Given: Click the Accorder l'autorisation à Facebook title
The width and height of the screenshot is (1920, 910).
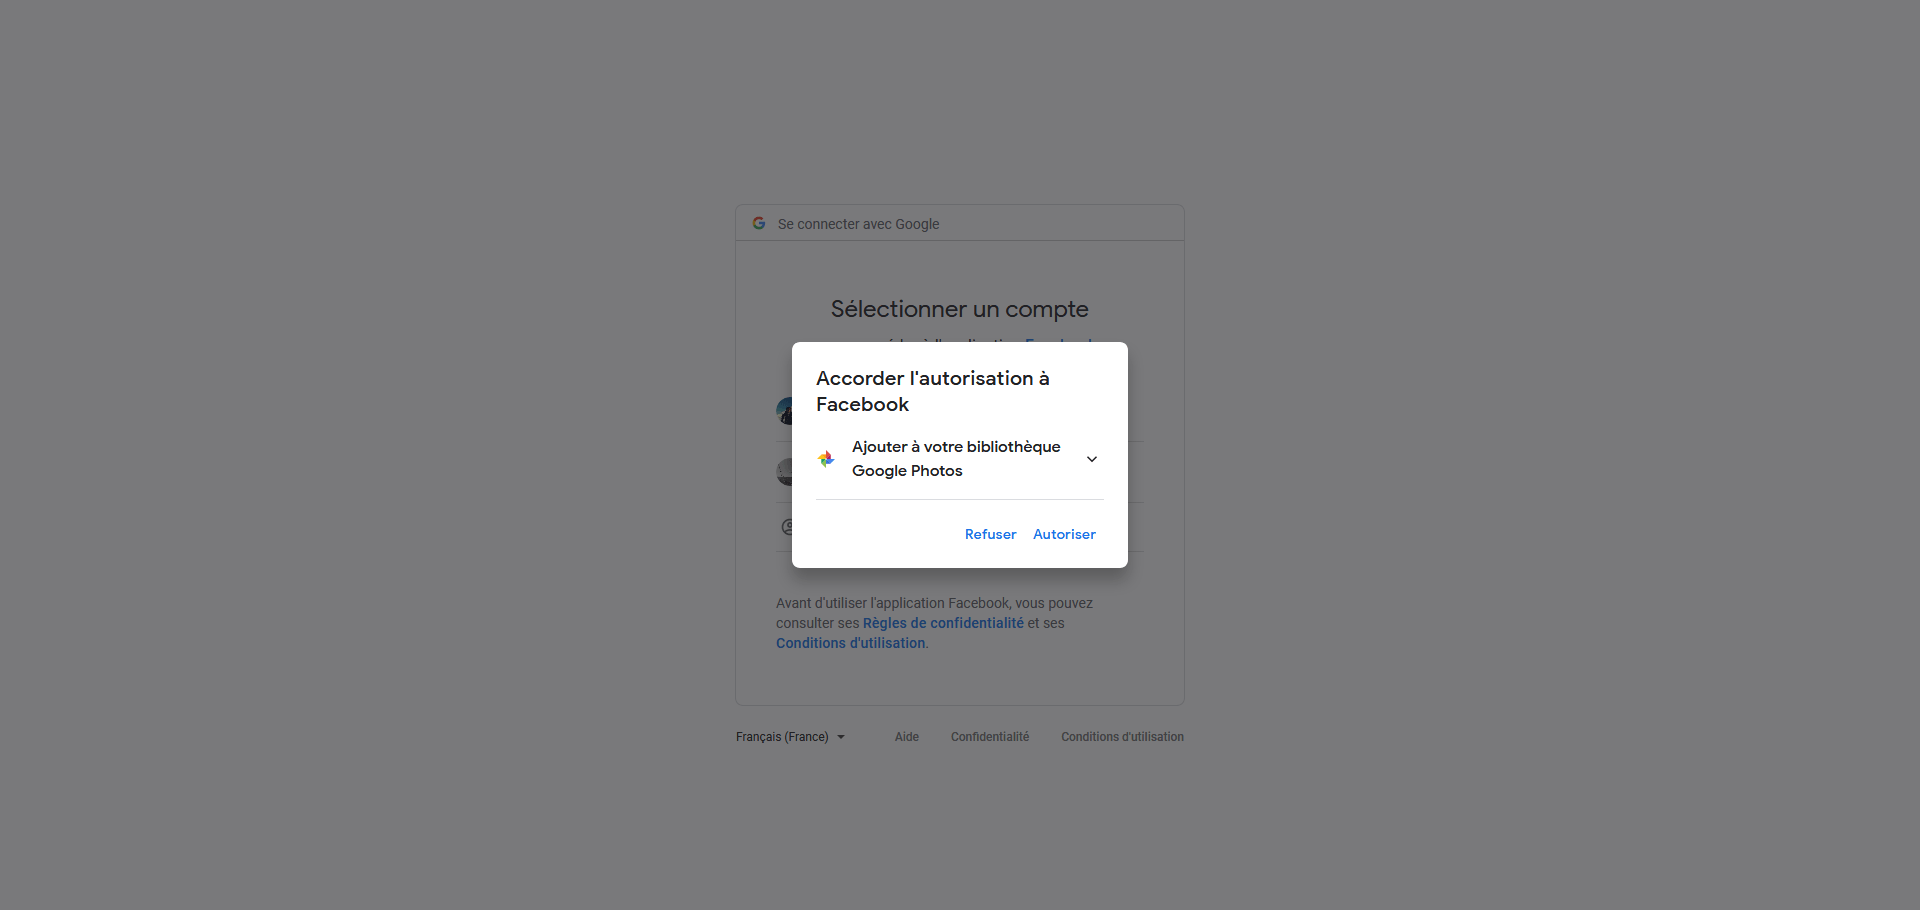Looking at the screenshot, I should [932, 391].
